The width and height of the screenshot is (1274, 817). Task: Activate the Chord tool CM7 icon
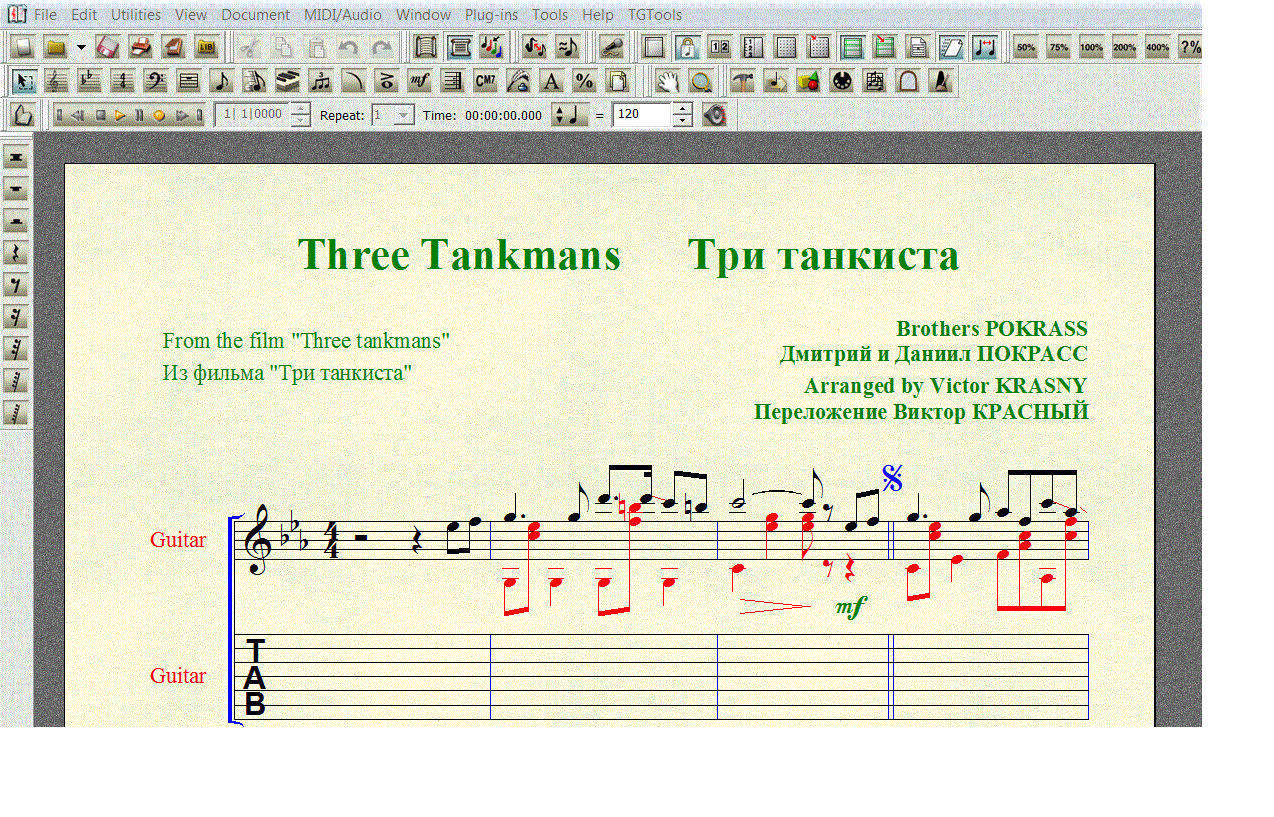click(x=485, y=81)
